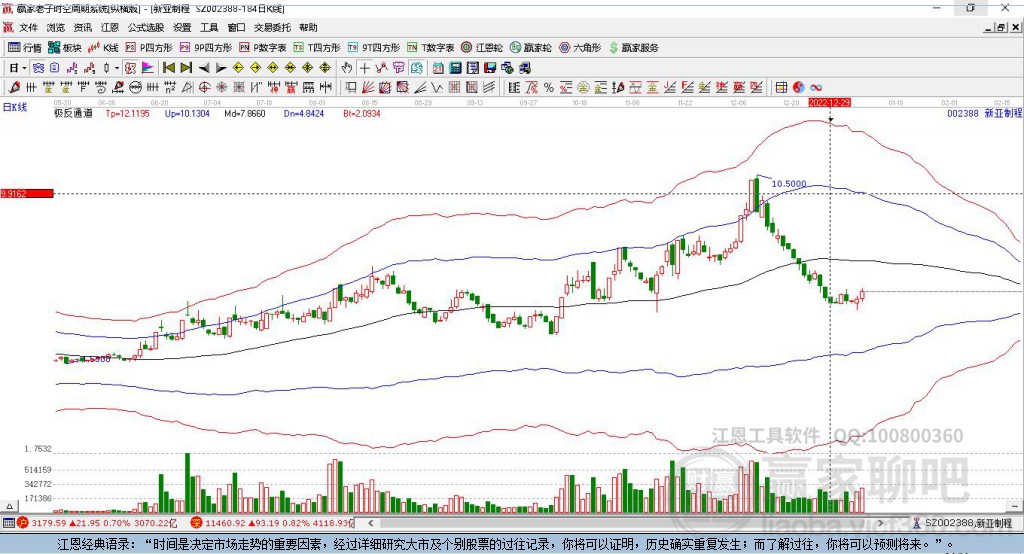Click the pink flag chart icon

click(148, 68)
